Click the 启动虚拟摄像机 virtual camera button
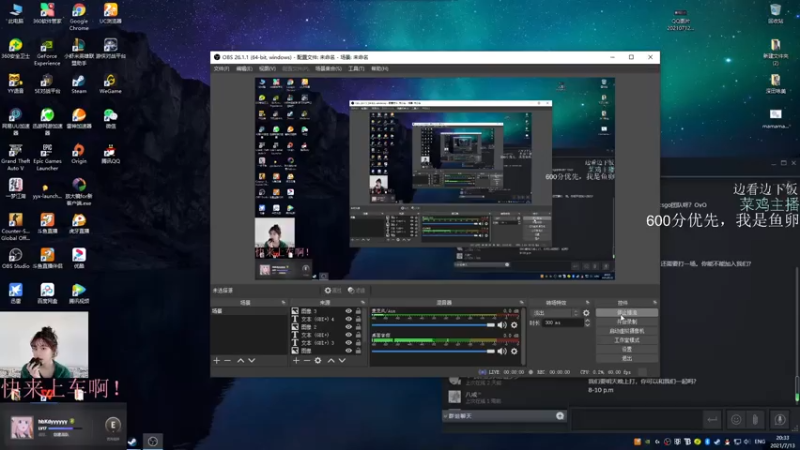 pos(627,331)
